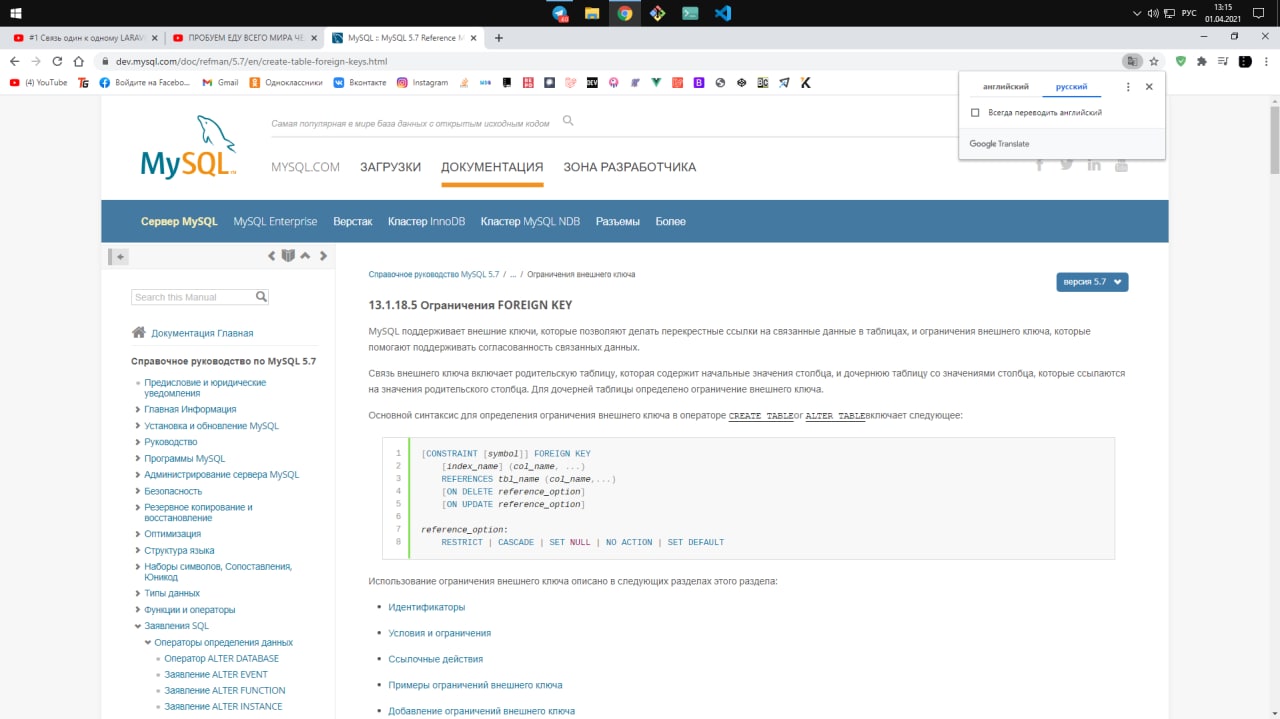Open 'Примеры ограничений внешнего ключа' link
Viewport: 1280px width, 719px height.
pos(475,685)
